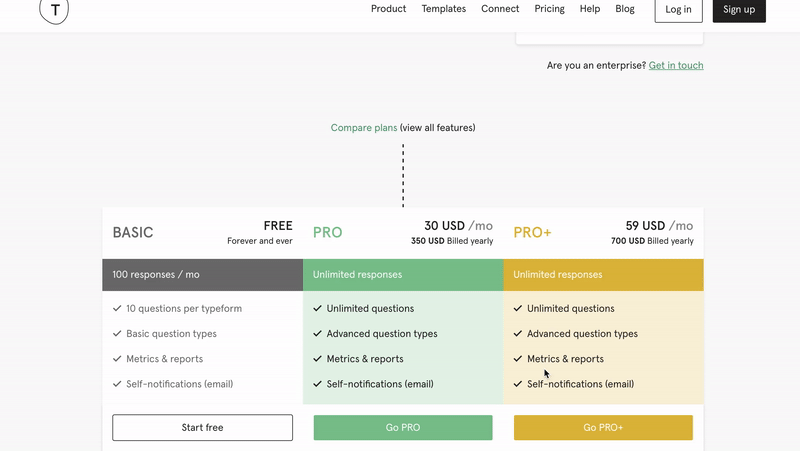800x451 pixels.
Task: Click checkmark beside PRO+ Unlimited questions
Action: pos(518,308)
